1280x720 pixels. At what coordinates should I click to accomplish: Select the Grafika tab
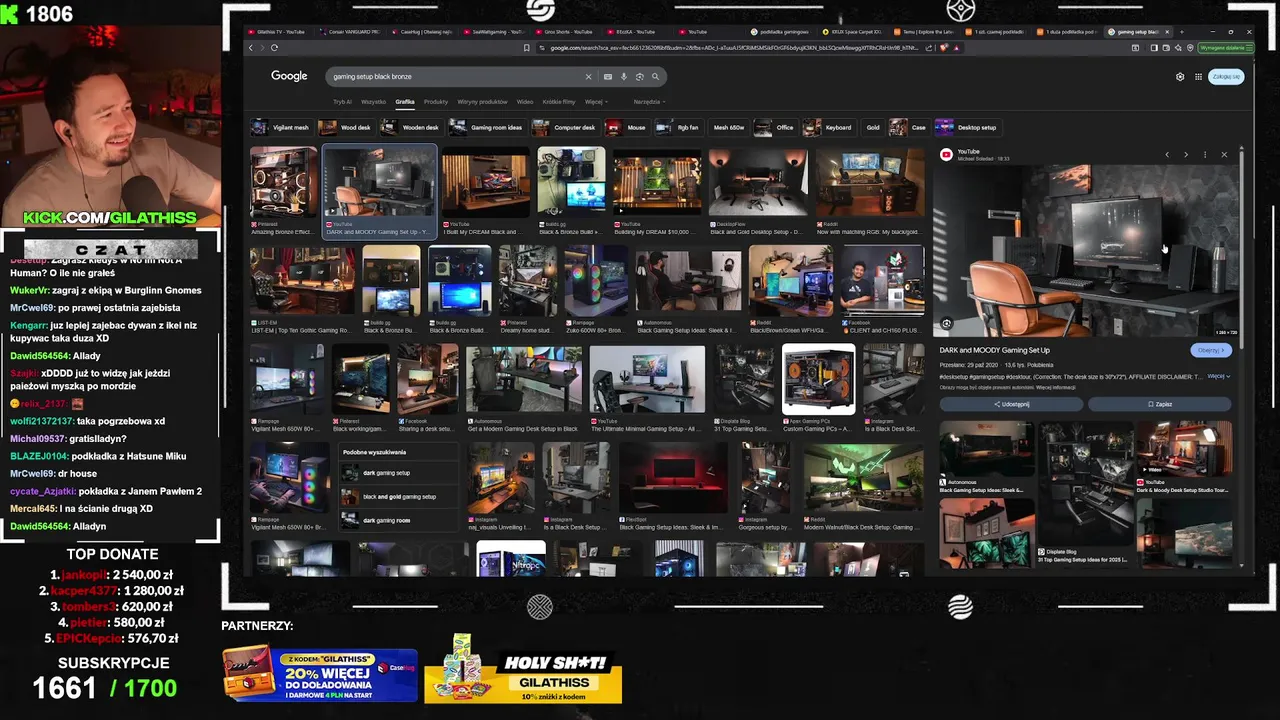[405, 102]
